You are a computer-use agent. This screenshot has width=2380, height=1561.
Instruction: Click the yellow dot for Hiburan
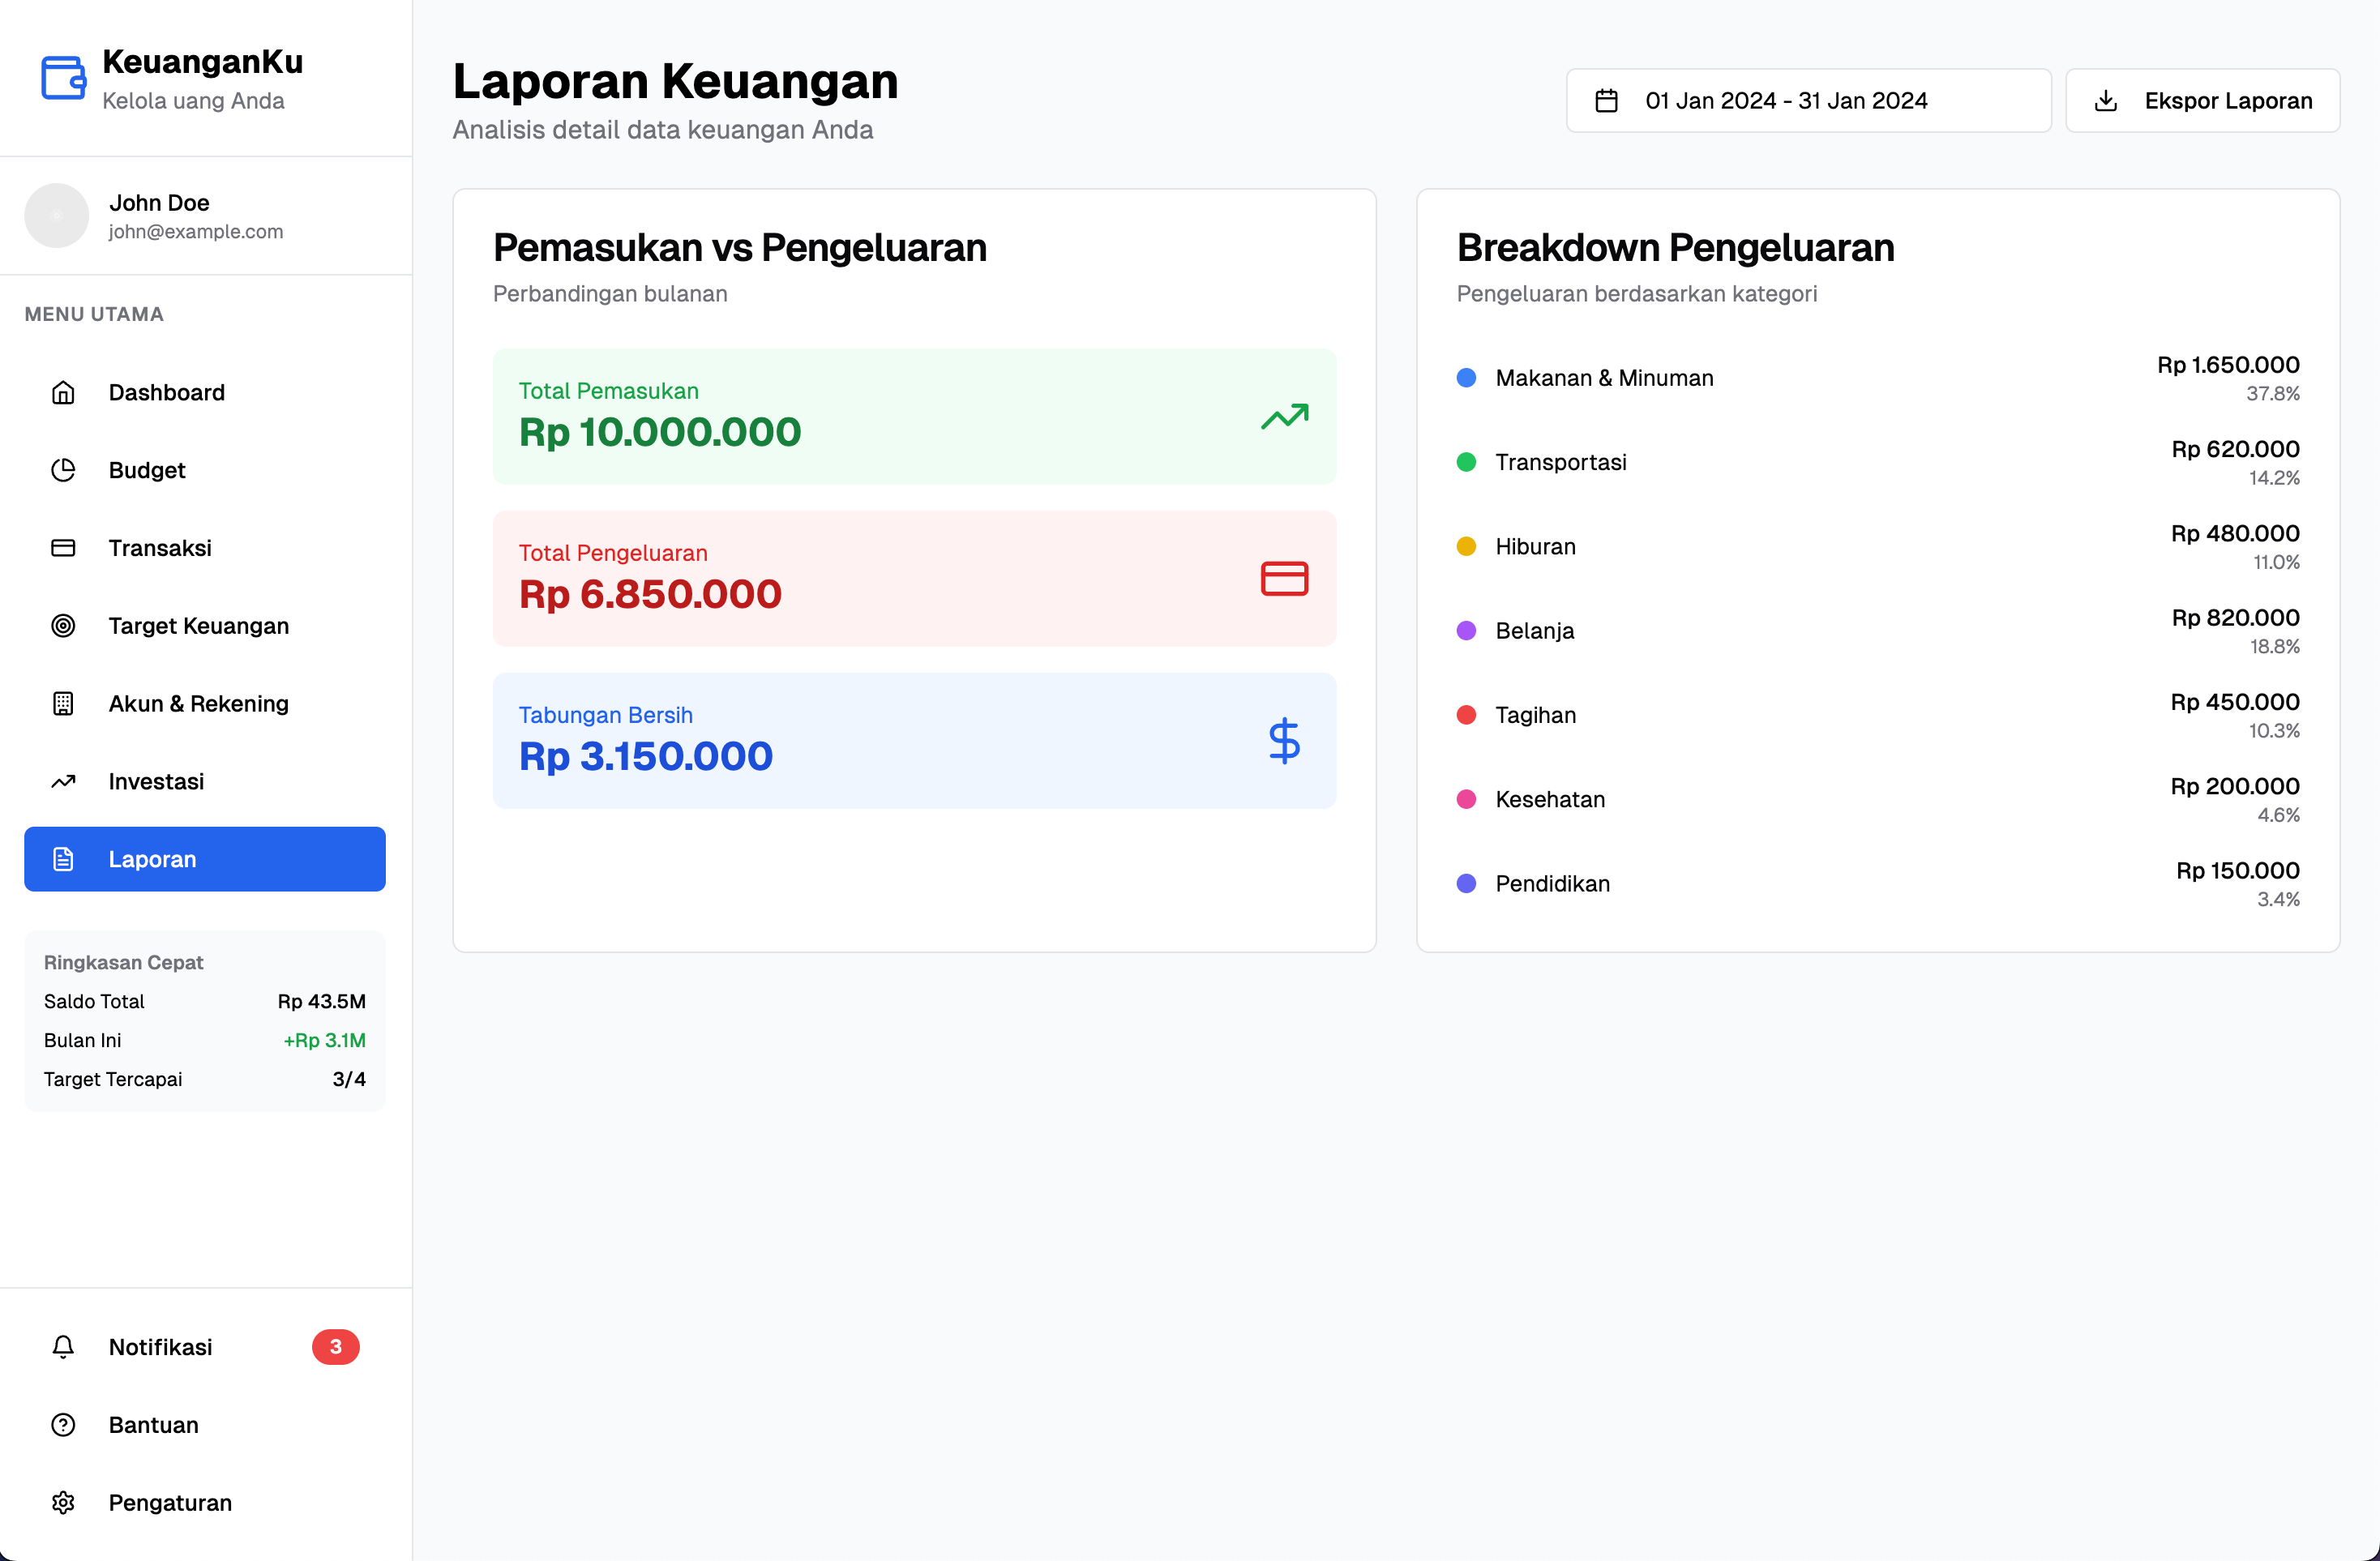[x=1466, y=546]
